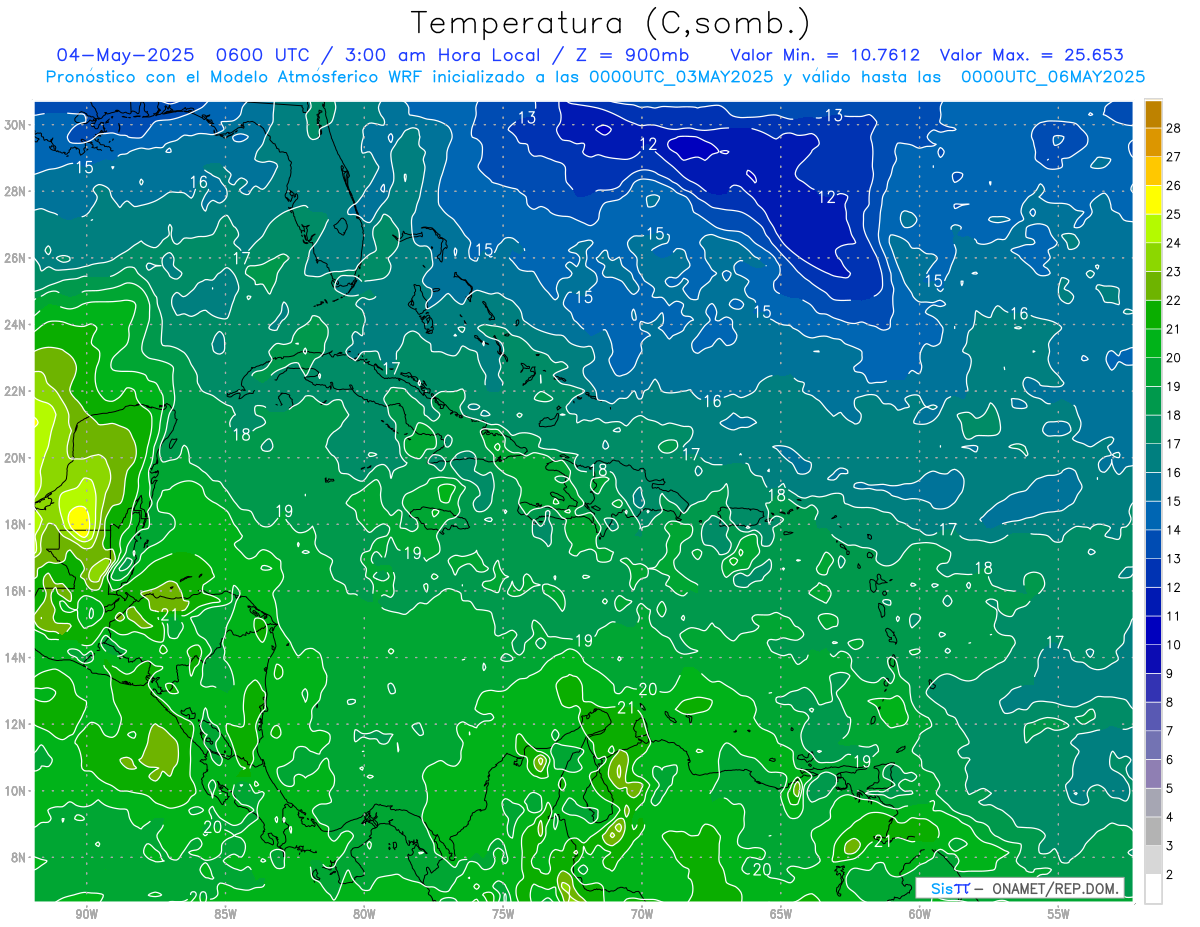The width and height of the screenshot is (1200, 927).
Task: Click the latitude label "28N"
Action: [x=14, y=191]
